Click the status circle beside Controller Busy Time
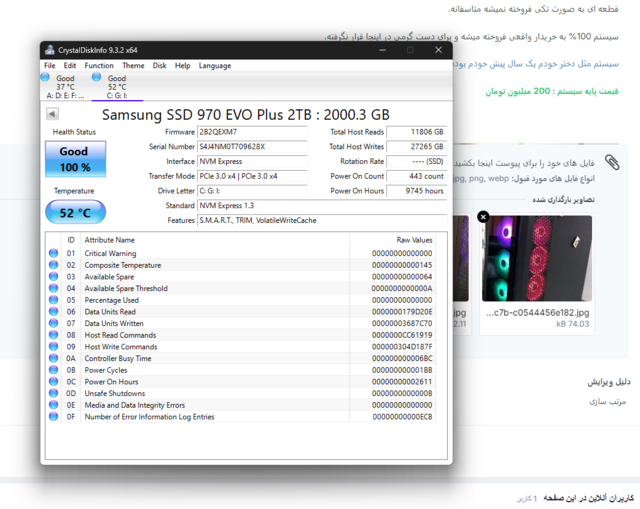640x509 pixels. (x=53, y=358)
